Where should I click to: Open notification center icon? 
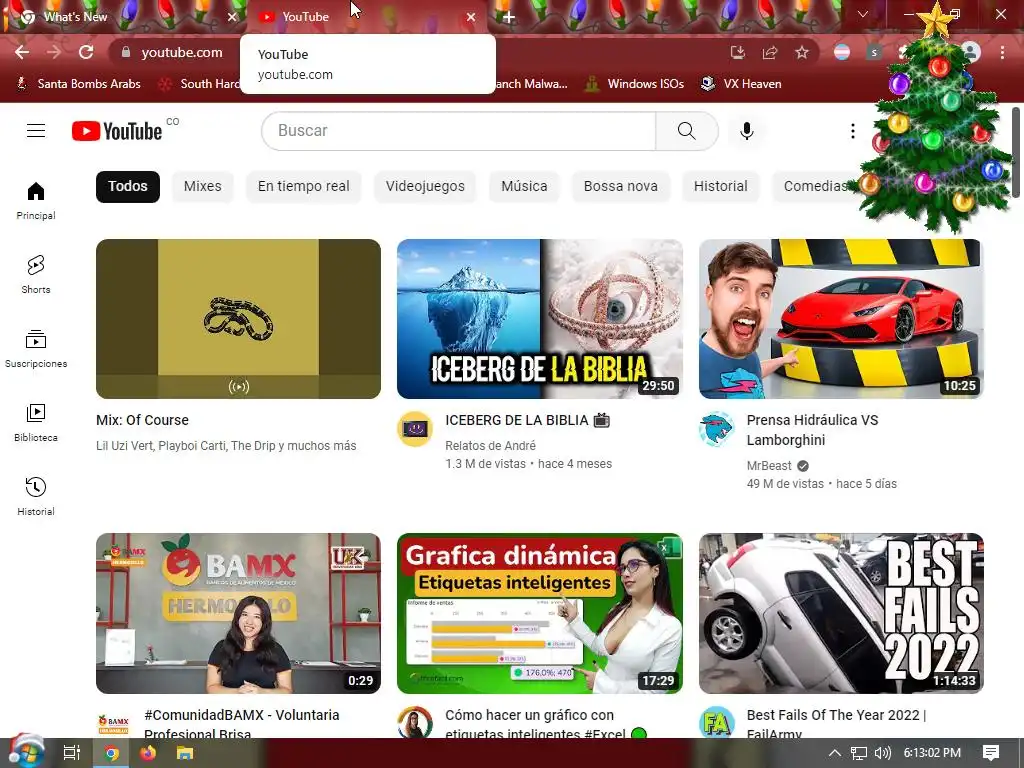click(x=991, y=753)
